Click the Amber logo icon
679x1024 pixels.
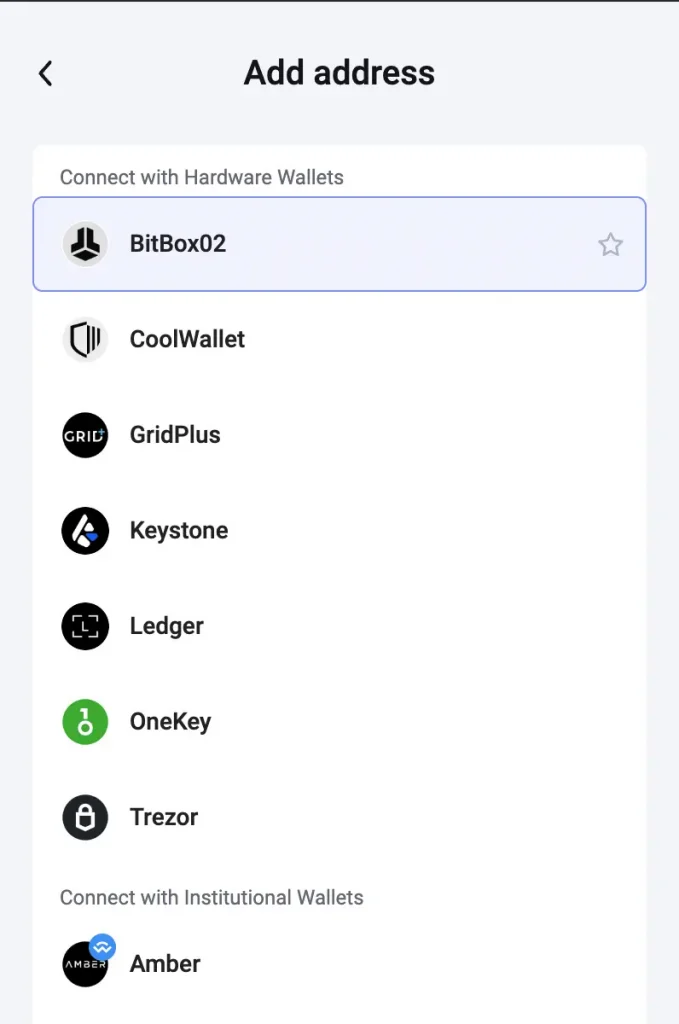coord(83,966)
